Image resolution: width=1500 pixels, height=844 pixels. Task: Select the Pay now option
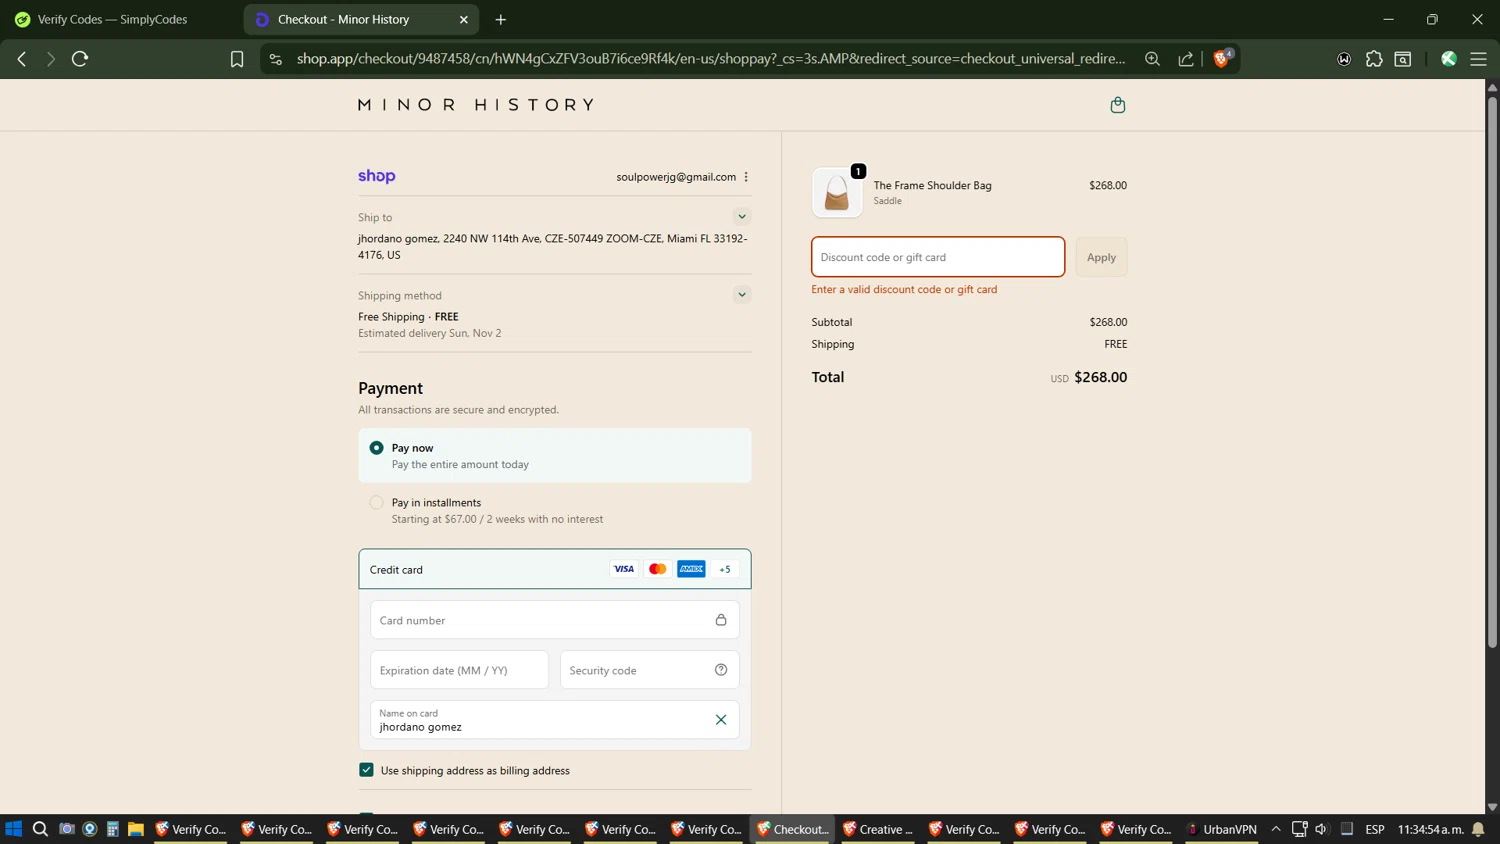(x=376, y=448)
